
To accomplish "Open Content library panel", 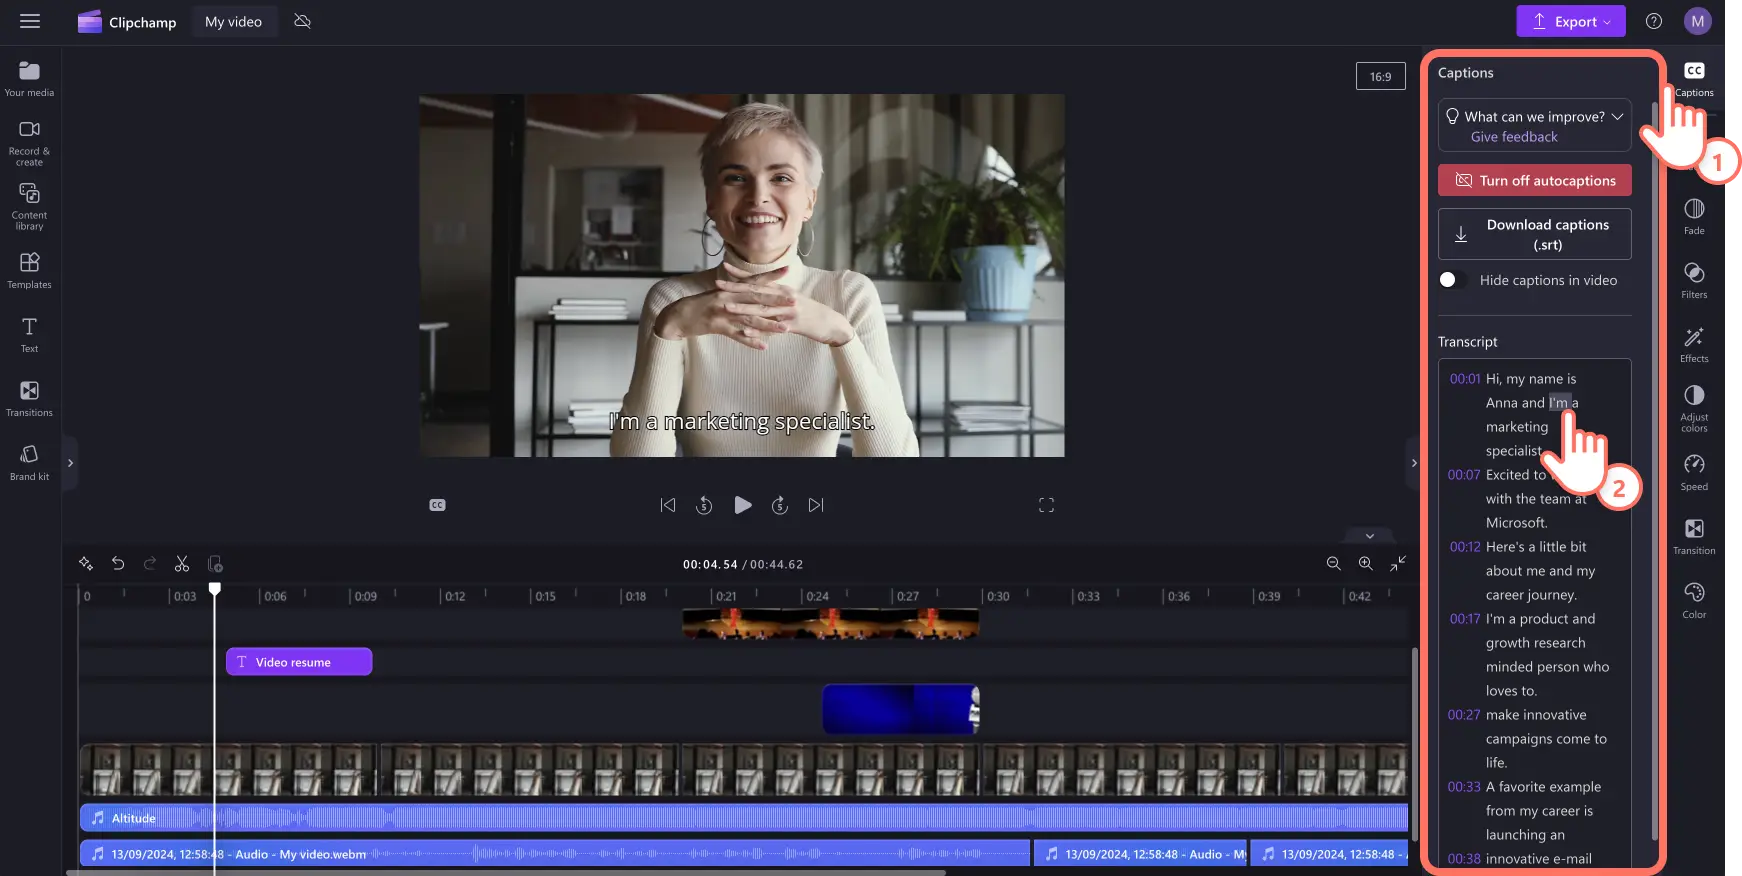I will point(29,207).
